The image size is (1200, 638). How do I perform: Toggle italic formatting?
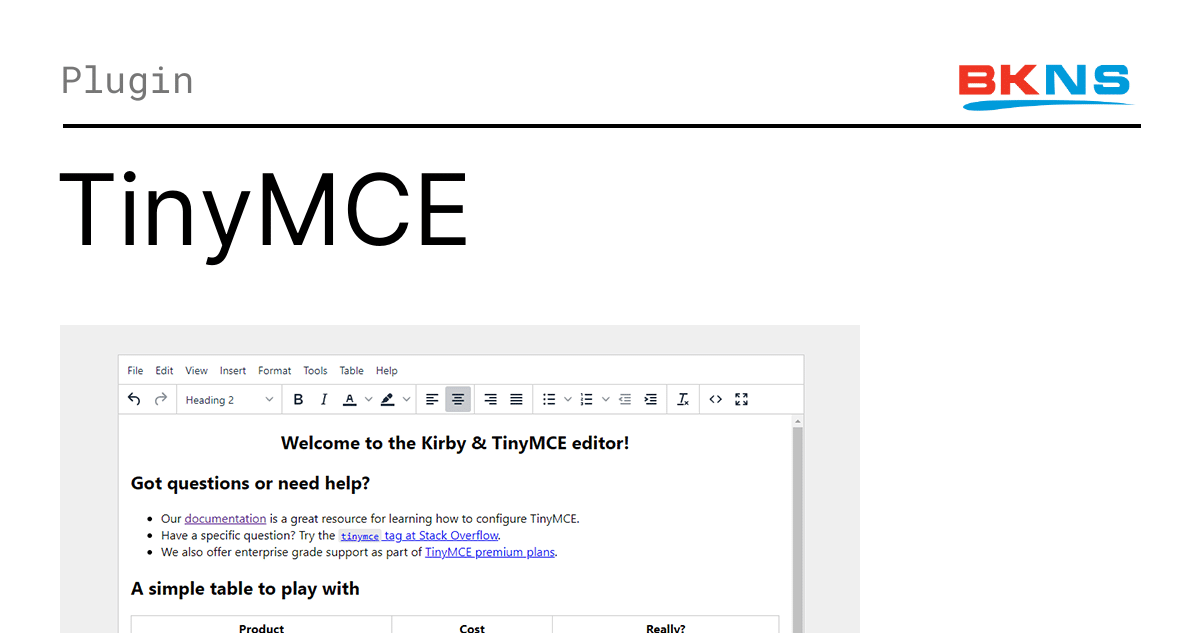pos(323,399)
